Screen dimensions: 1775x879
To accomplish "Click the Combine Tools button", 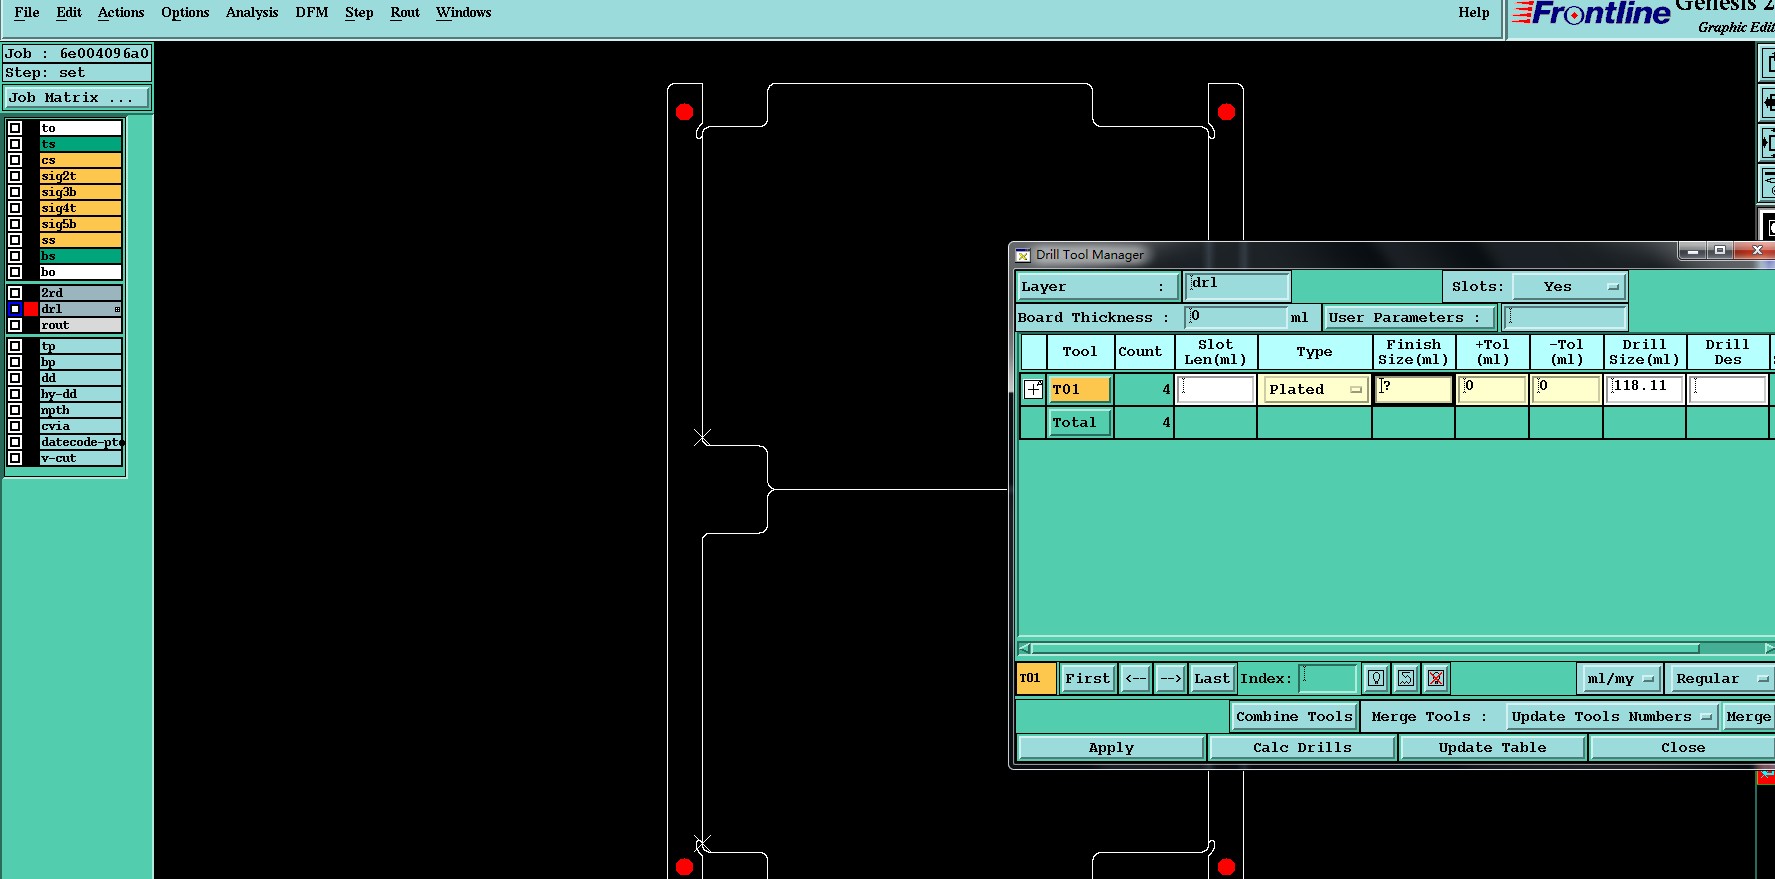I will click(1294, 716).
